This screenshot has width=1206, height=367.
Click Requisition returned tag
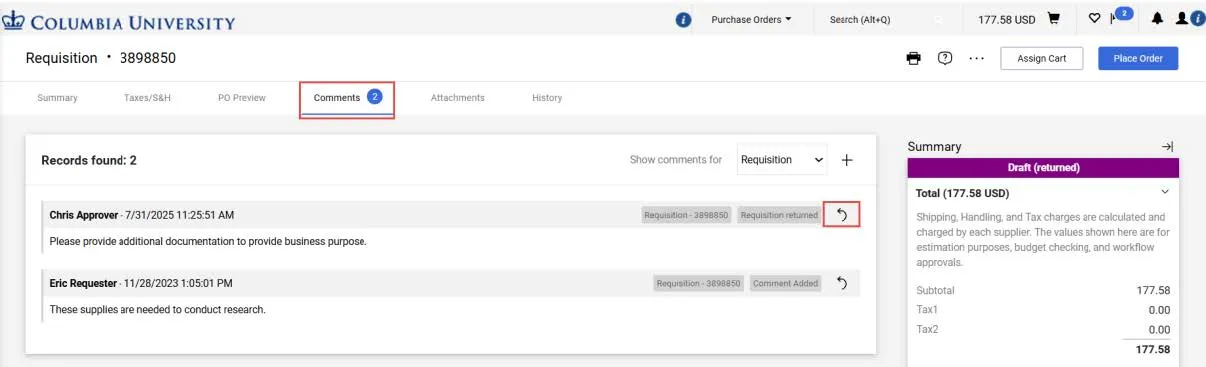coord(779,215)
